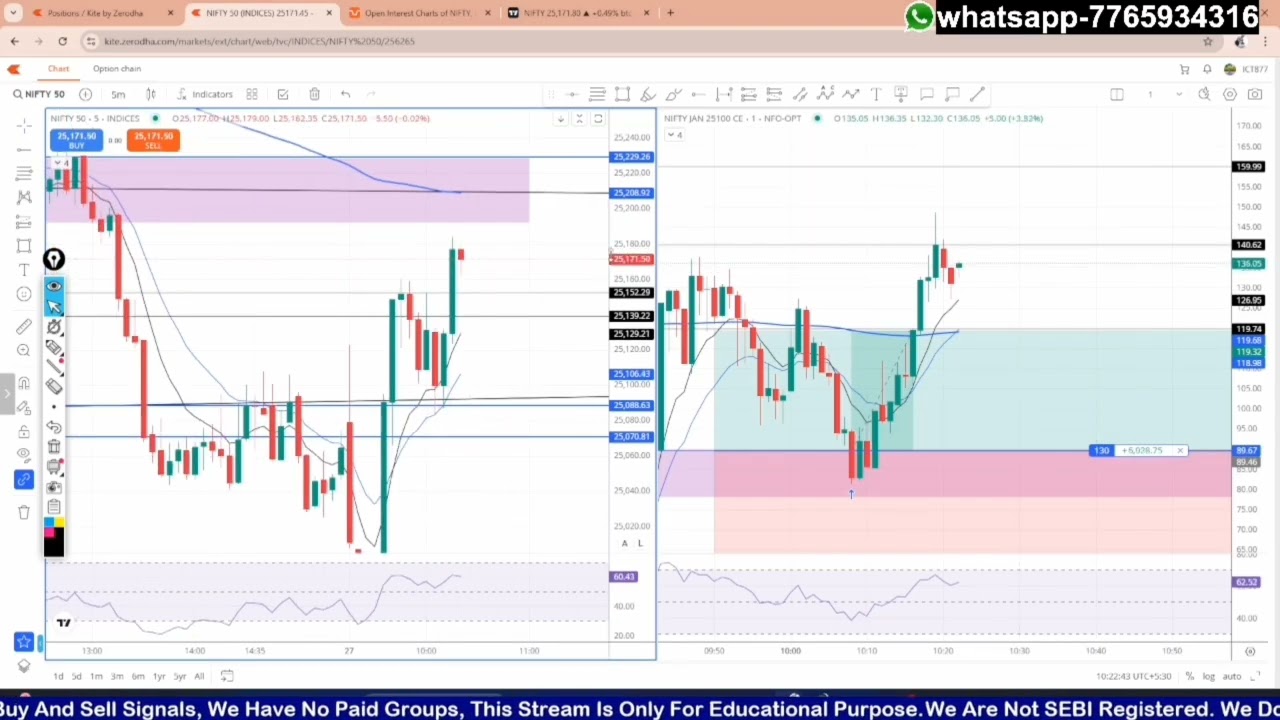Viewport: 1280px width, 720px height.
Task: Change the candlestick chart style
Action: click(x=151, y=94)
